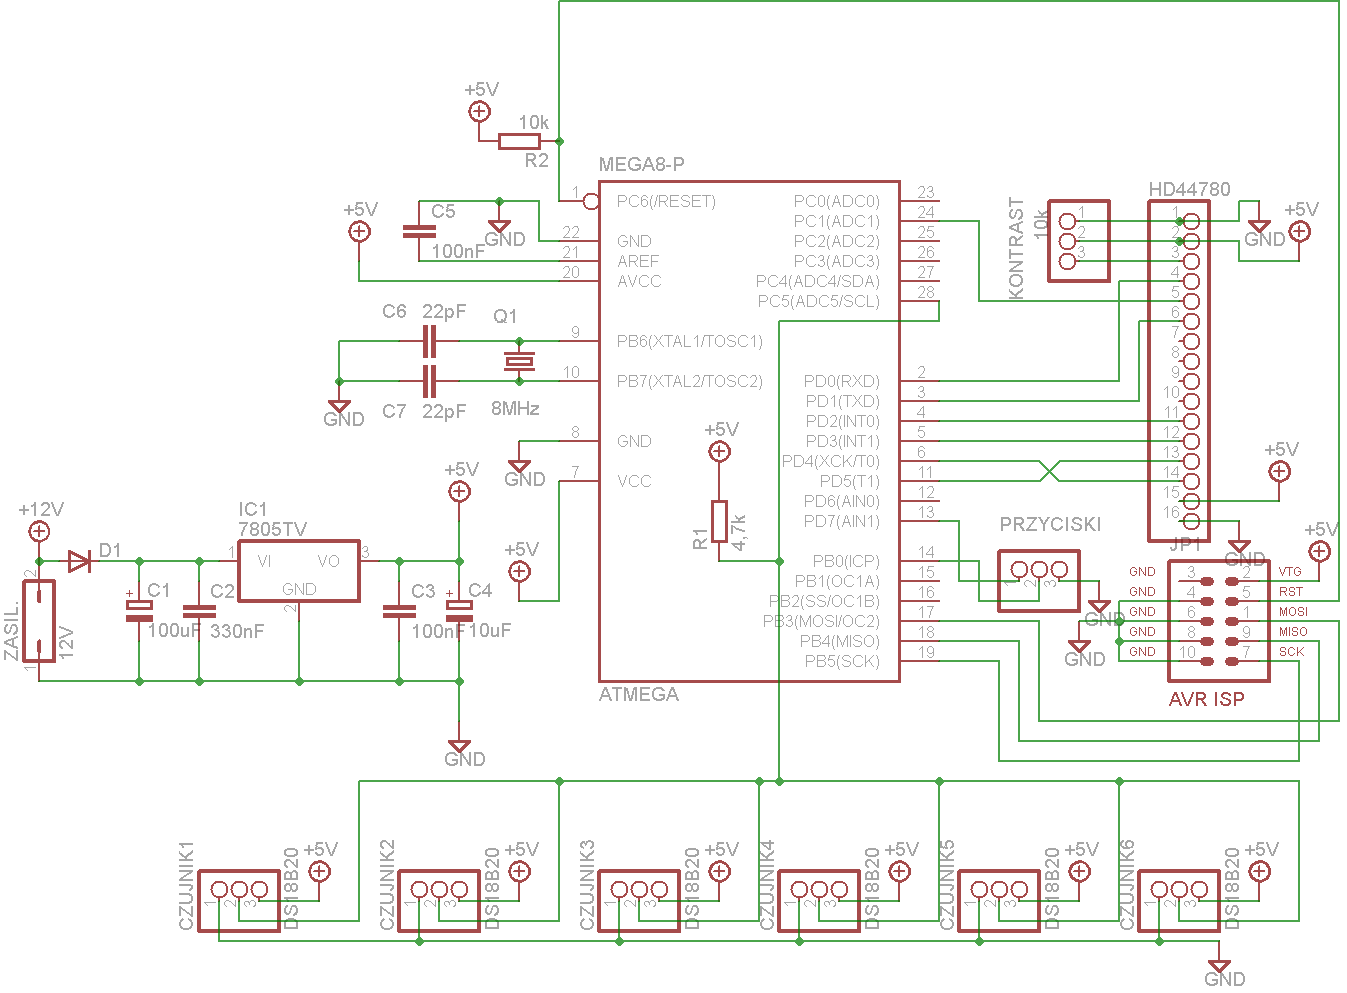The image size is (1347, 993).
Task: Click the RST label on AVR ISP
Action: (x=1291, y=592)
